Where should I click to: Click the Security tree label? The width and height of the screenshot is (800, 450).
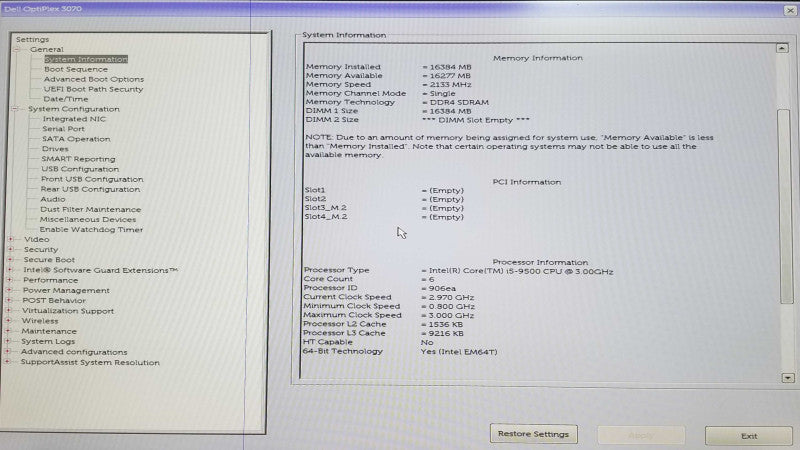[x=41, y=249]
